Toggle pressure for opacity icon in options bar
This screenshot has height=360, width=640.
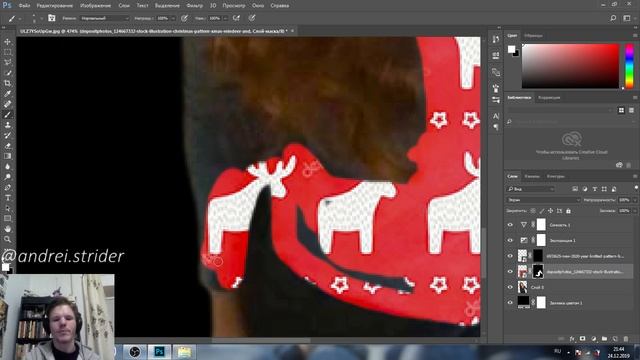(184, 18)
